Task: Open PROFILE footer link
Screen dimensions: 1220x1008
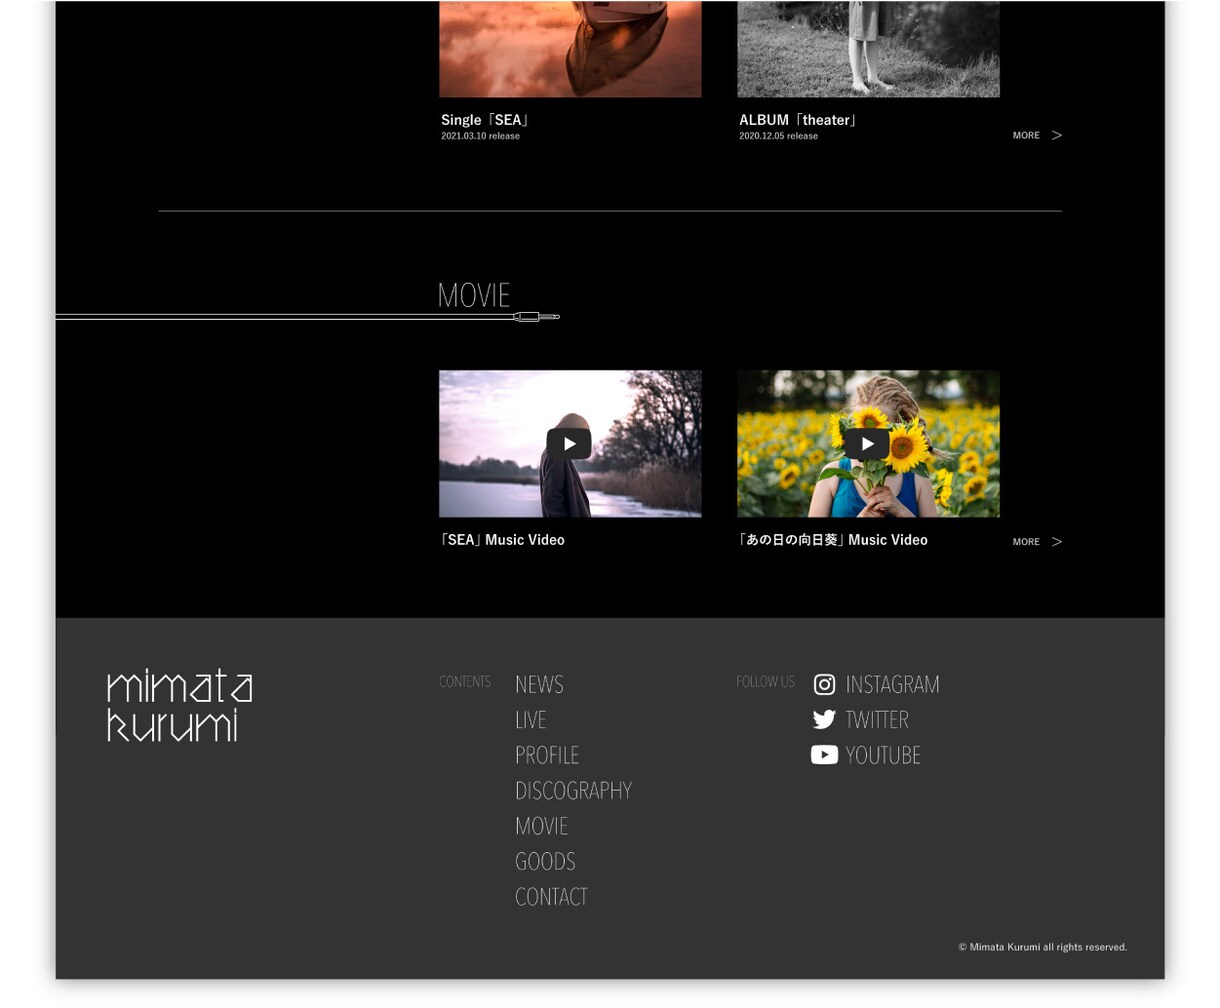Action: [x=547, y=755]
